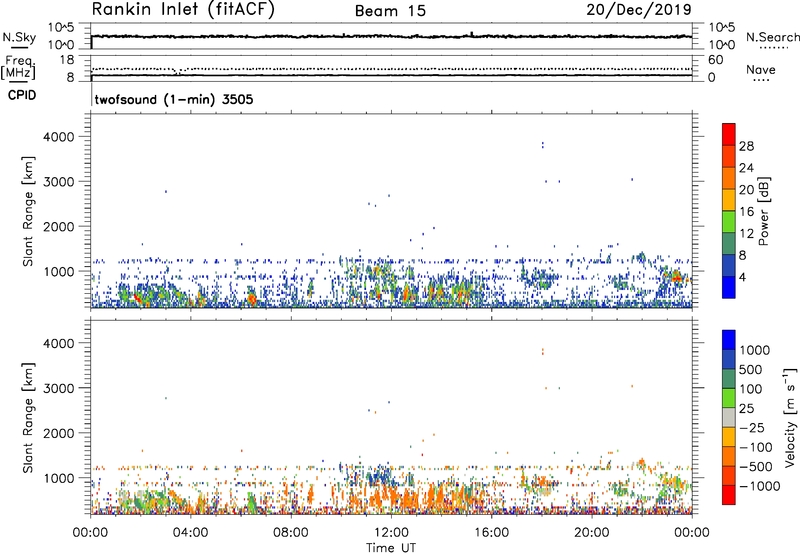Viewport: 800px width, 554px height.
Task: Click power scale value '16'
Action: tap(746, 212)
